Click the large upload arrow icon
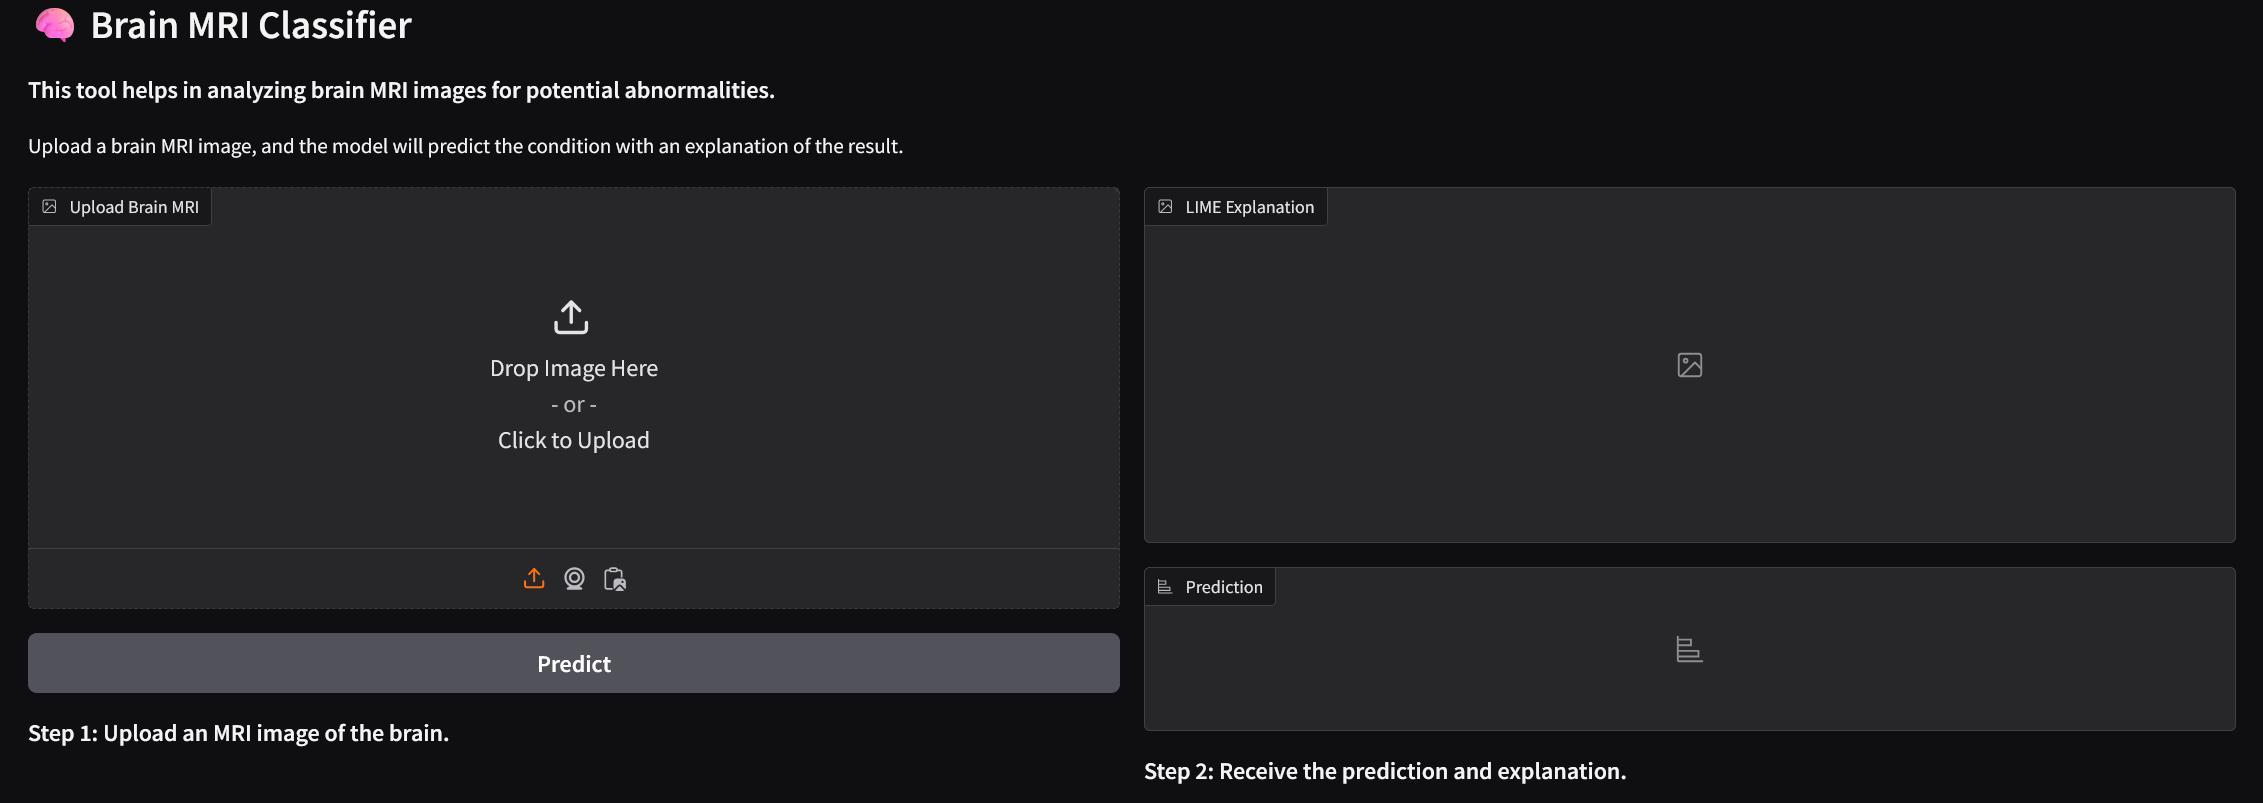 click(x=571, y=317)
